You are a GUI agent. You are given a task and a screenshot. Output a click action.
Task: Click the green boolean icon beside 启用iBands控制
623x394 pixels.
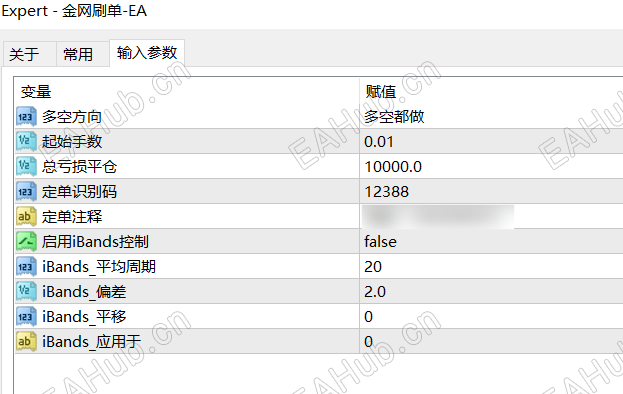(26, 241)
